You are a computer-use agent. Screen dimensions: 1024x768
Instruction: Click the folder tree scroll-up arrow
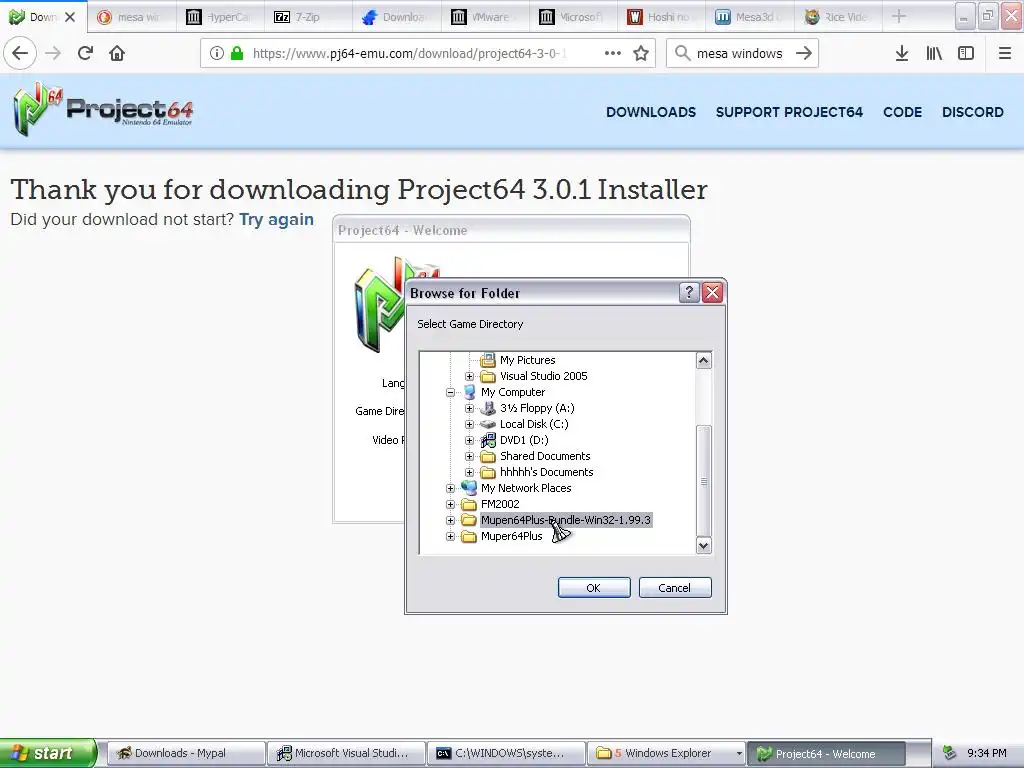tap(703, 360)
